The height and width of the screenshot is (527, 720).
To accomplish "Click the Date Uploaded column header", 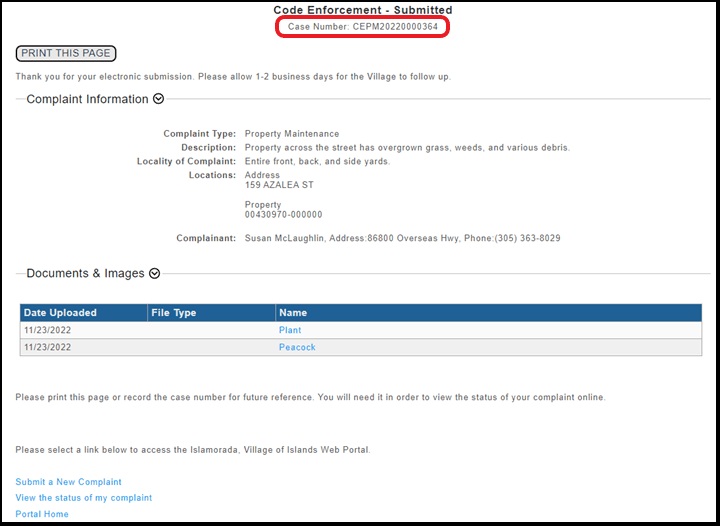I will coord(60,313).
